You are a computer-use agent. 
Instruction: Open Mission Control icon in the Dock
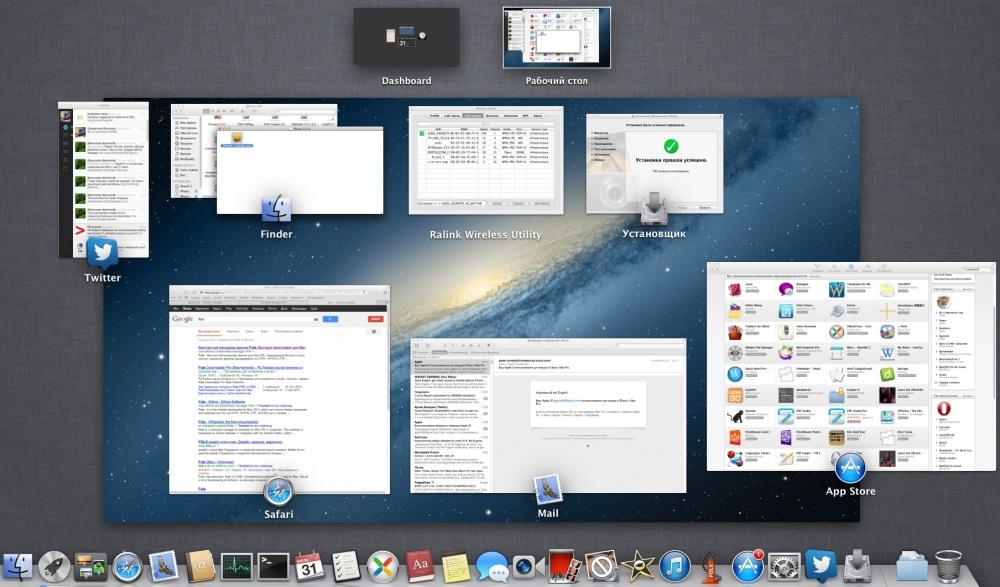coord(91,567)
